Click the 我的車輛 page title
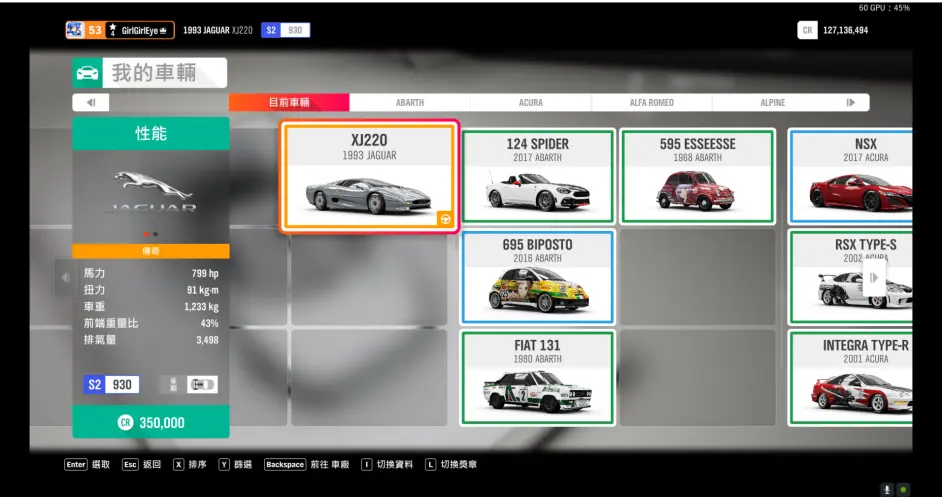 pyautogui.click(x=154, y=73)
